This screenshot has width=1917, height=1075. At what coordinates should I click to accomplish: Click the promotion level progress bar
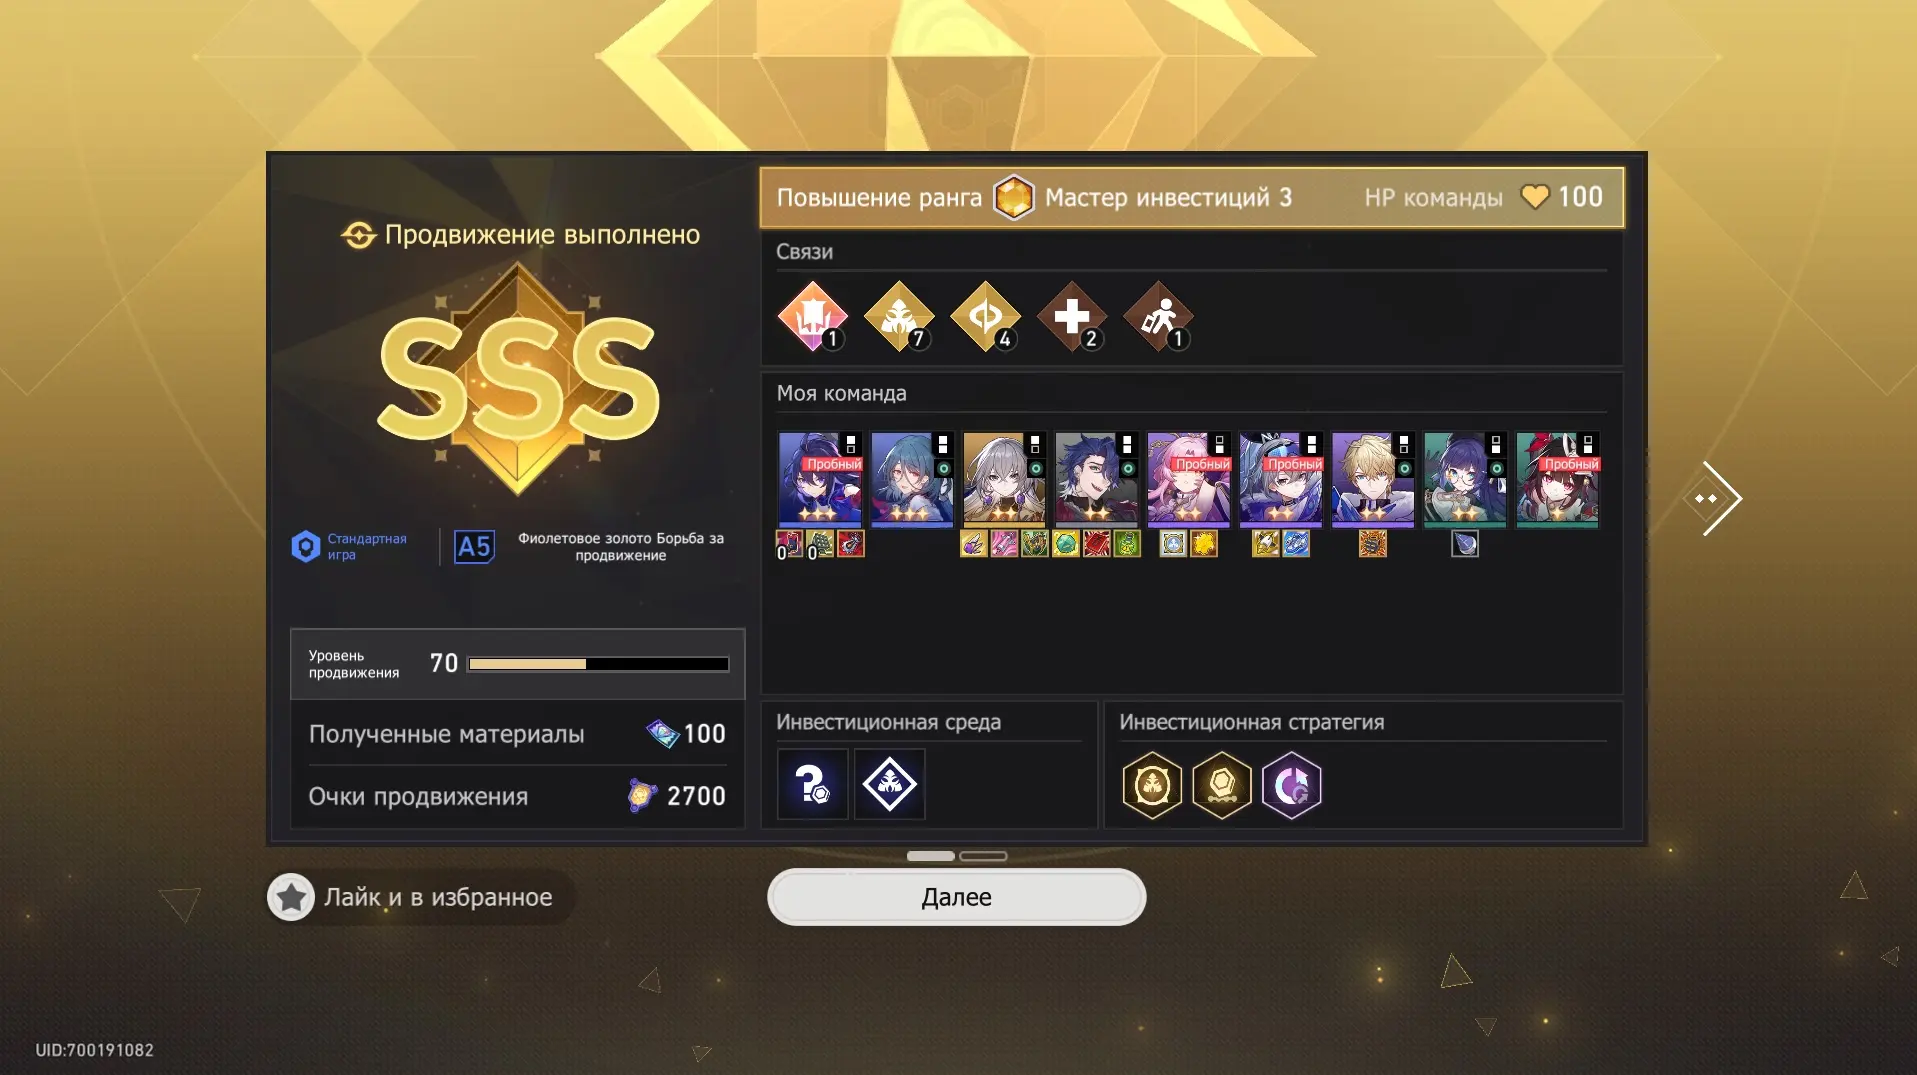tap(598, 664)
